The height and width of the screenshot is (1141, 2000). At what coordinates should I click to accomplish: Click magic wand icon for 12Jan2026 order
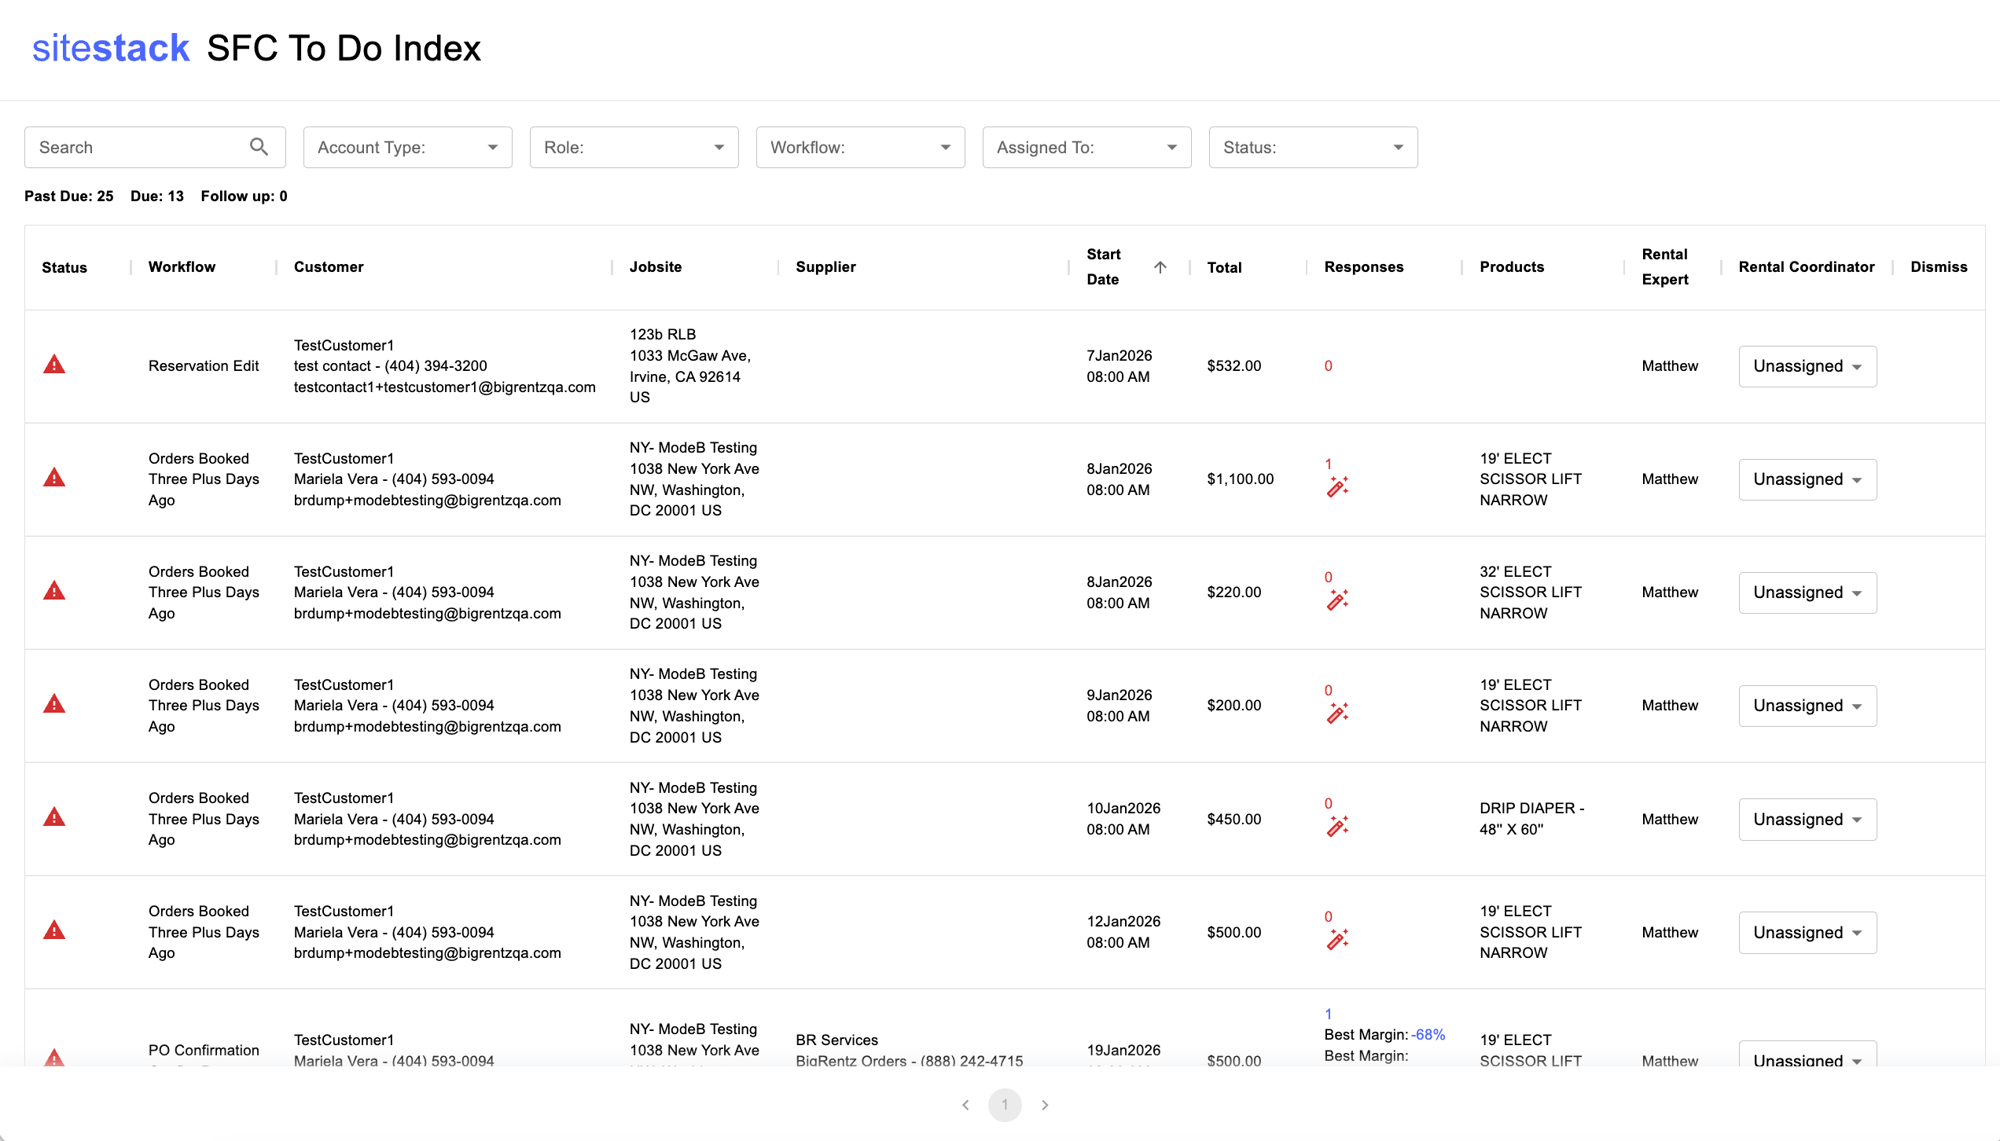coord(1337,939)
